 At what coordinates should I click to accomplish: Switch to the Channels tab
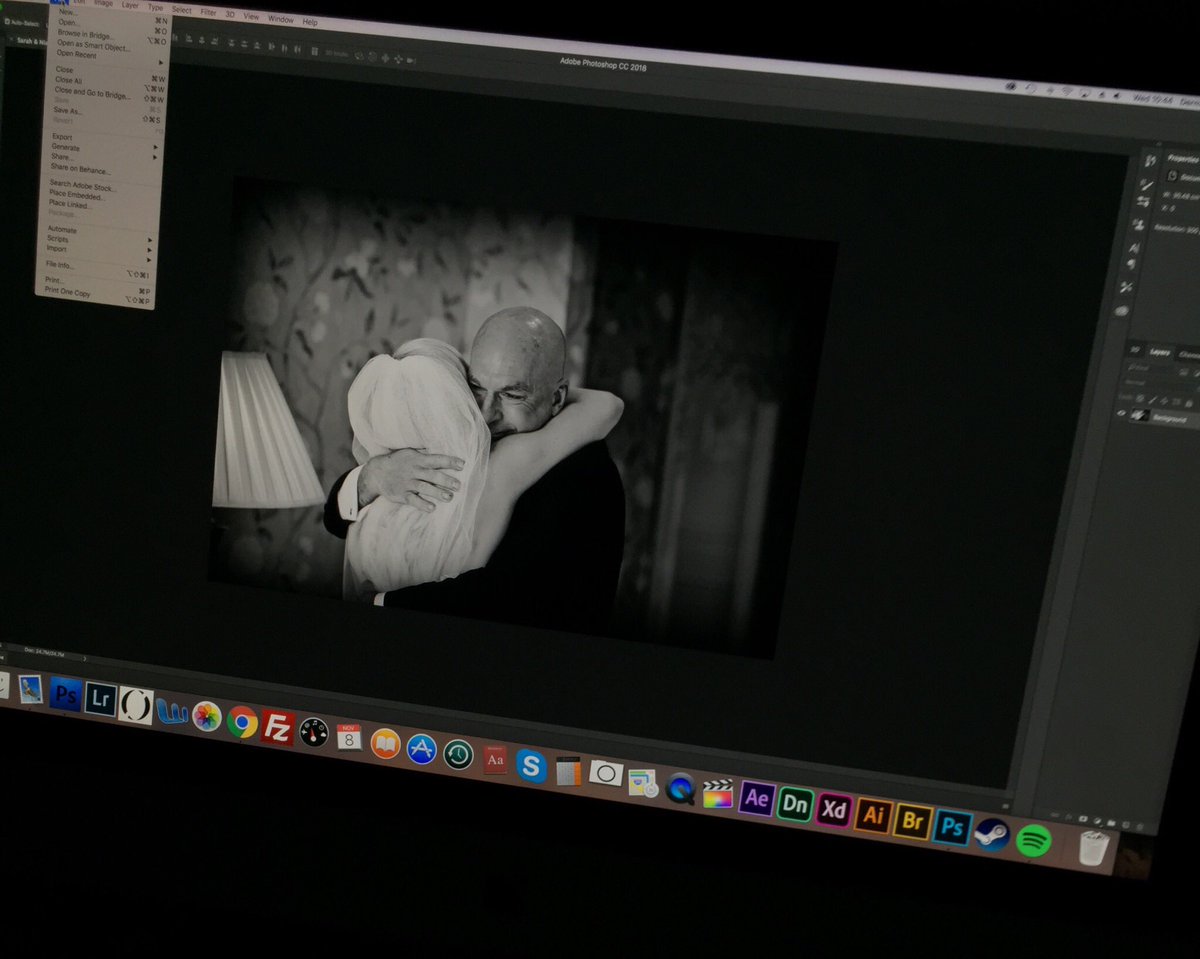(1190, 354)
